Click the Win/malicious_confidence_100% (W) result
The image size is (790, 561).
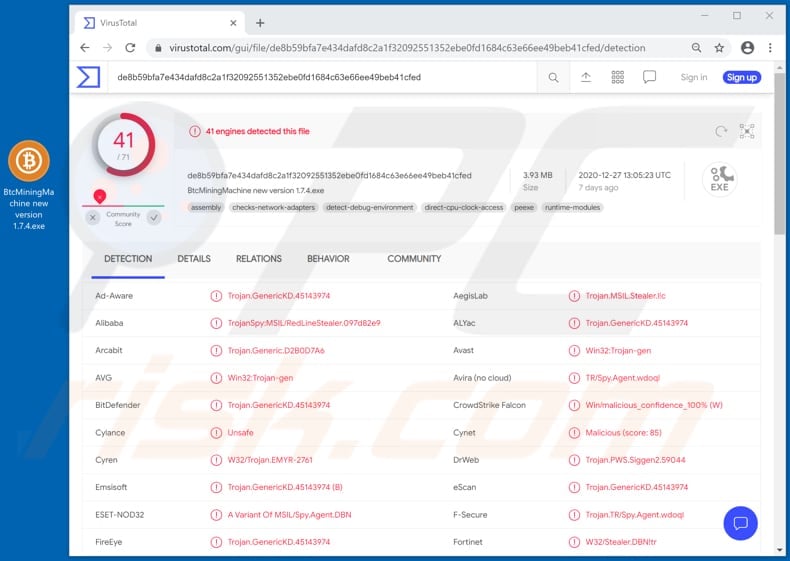[654, 405]
